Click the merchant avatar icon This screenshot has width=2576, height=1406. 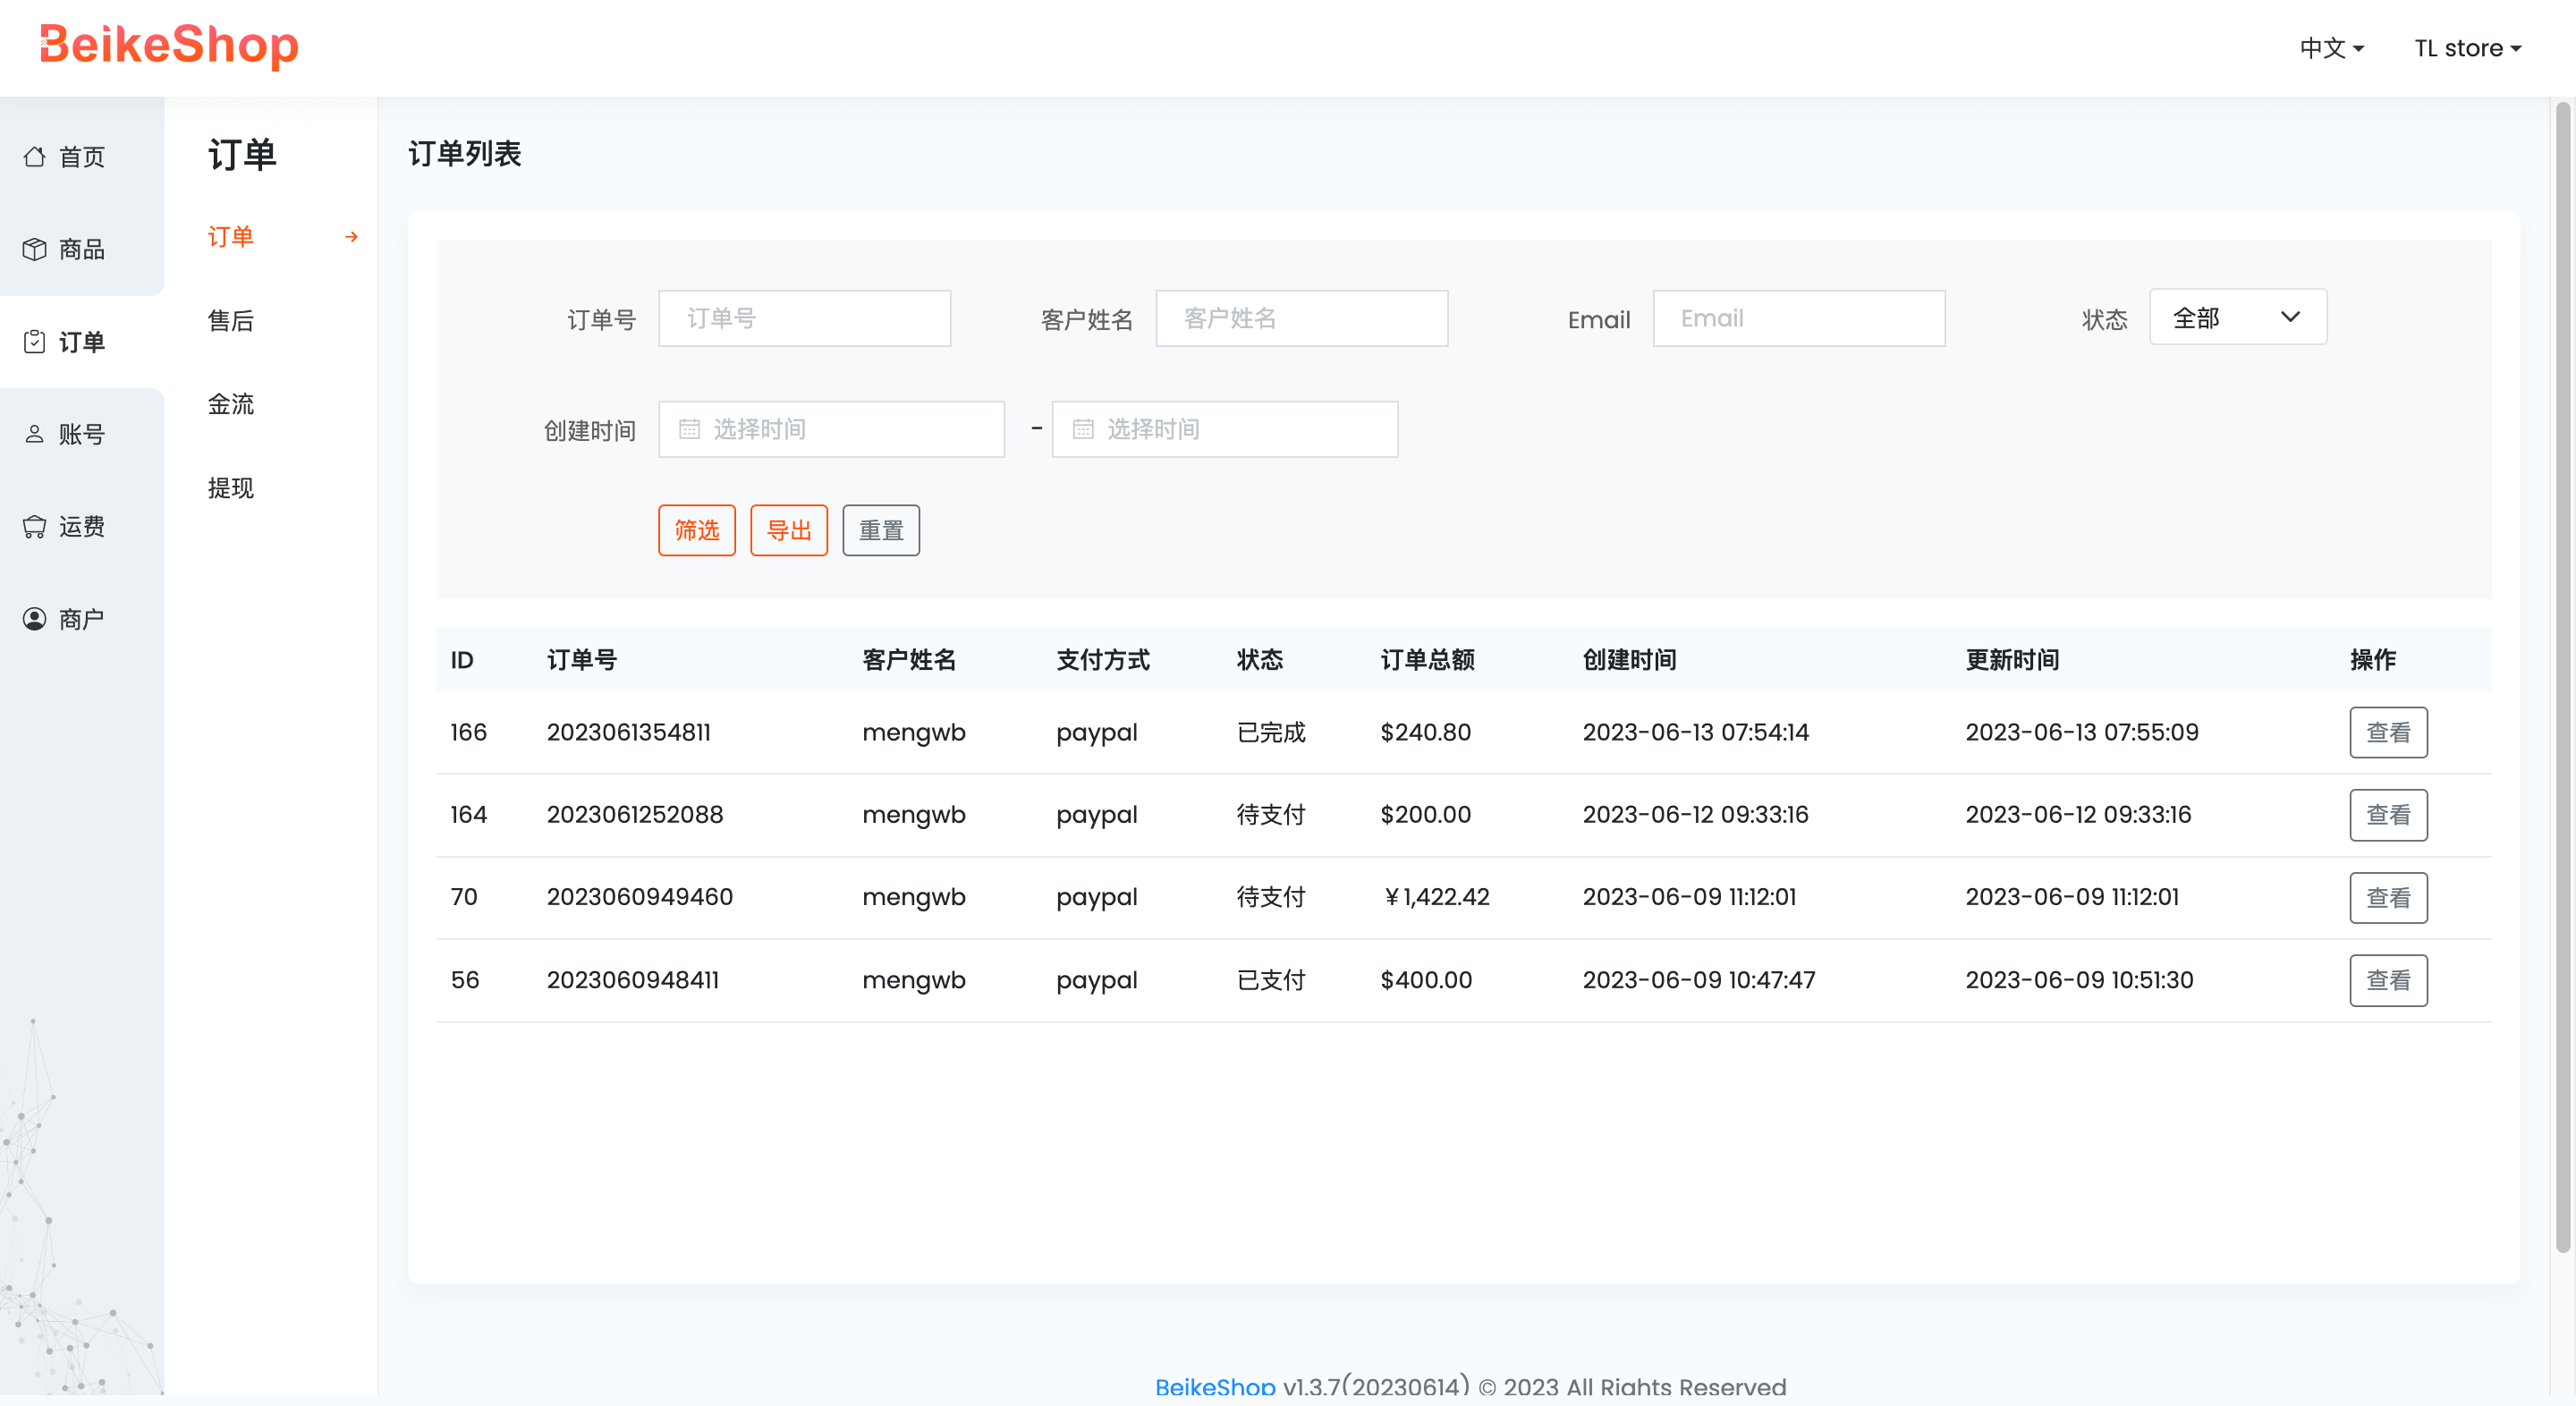click(34, 619)
